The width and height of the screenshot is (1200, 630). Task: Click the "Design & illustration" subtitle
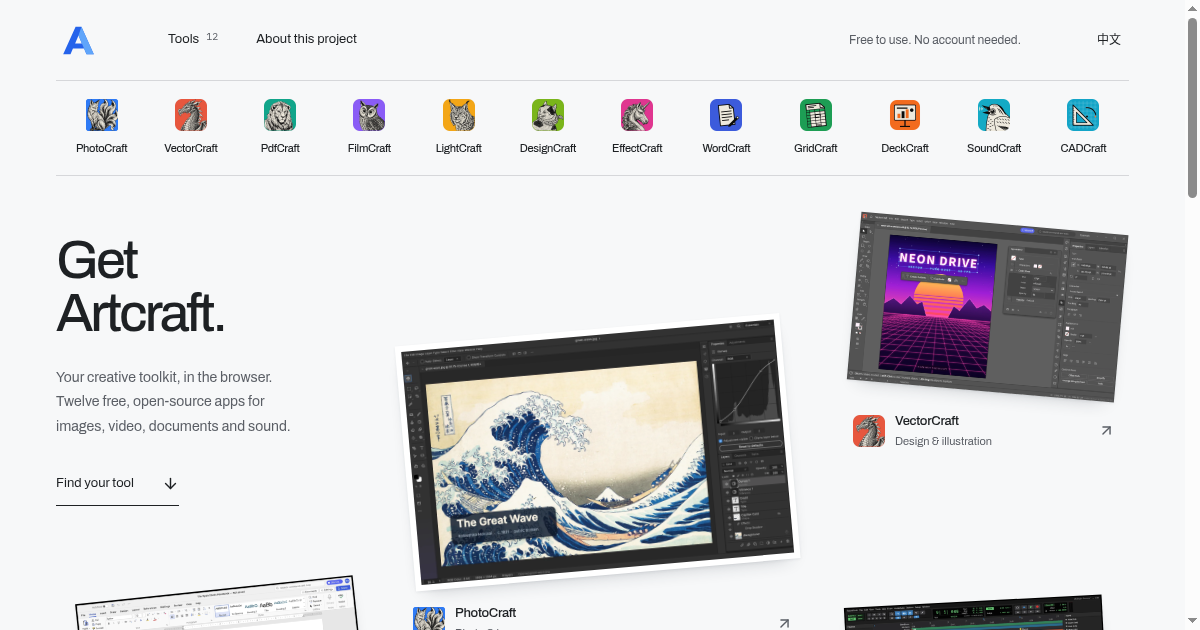click(x=943, y=441)
